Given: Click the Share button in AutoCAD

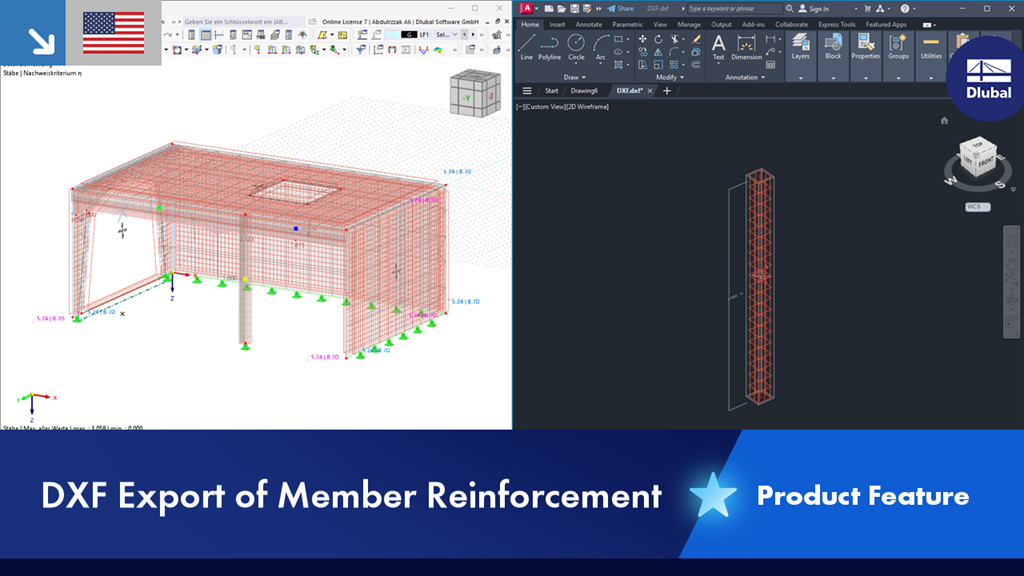Looking at the screenshot, I should (620, 8).
